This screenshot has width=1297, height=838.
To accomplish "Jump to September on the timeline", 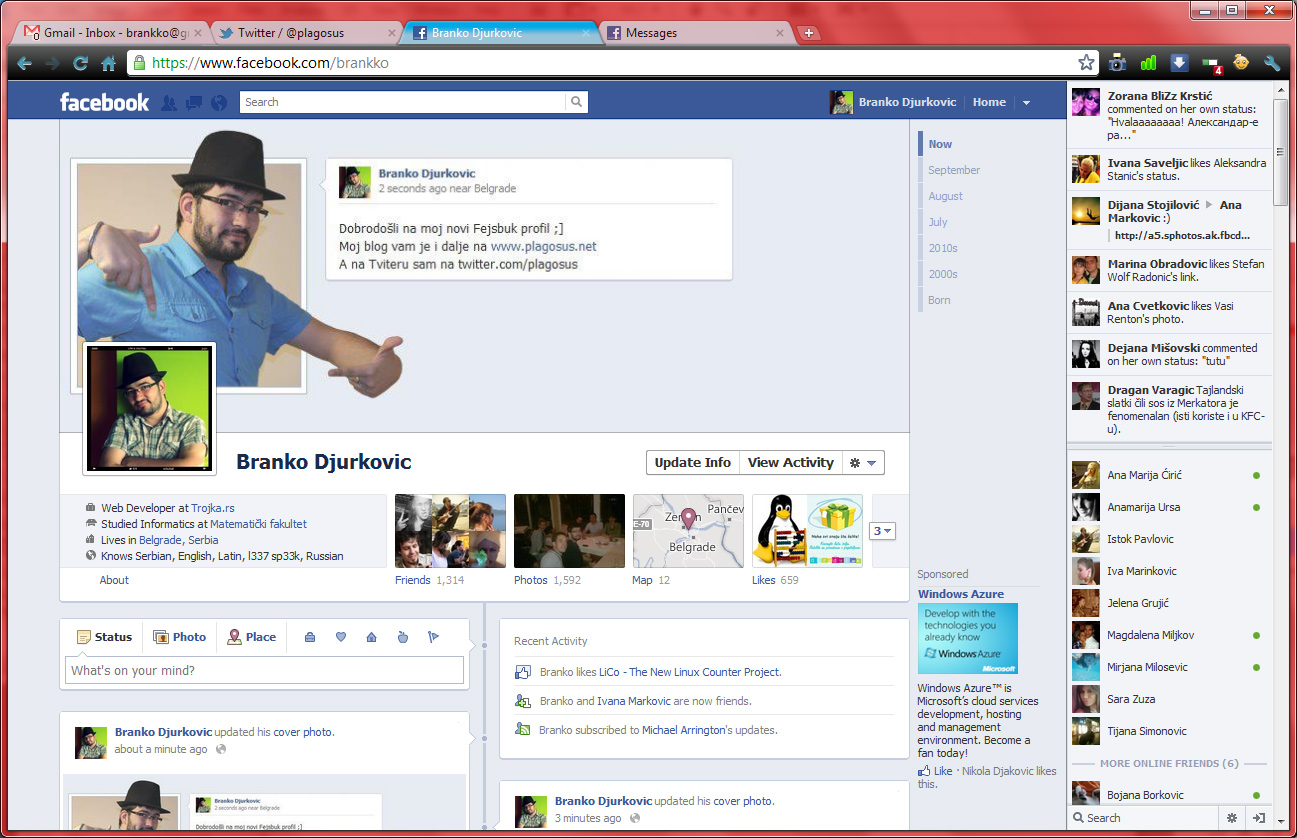I will pos(953,170).
